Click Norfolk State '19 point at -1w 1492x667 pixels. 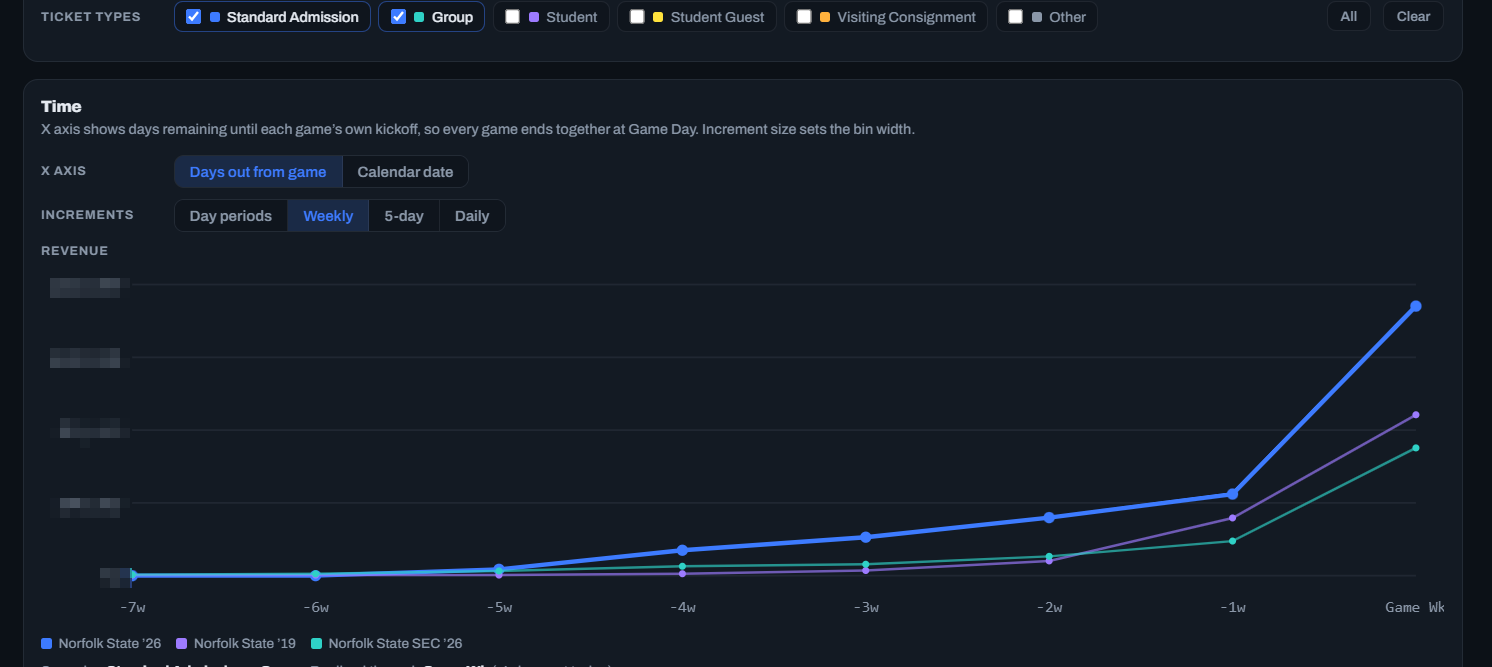point(1233,518)
